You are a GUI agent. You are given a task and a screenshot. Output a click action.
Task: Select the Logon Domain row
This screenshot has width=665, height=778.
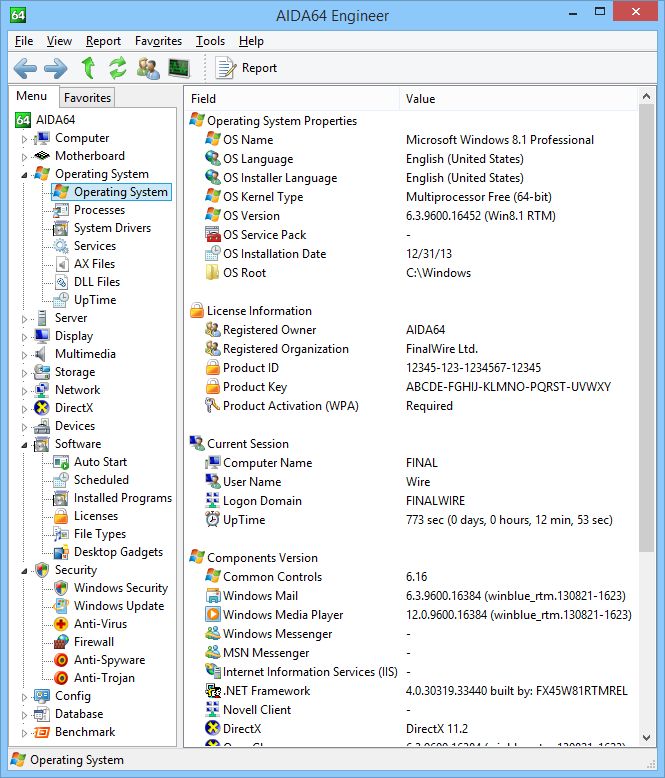pos(411,501)
